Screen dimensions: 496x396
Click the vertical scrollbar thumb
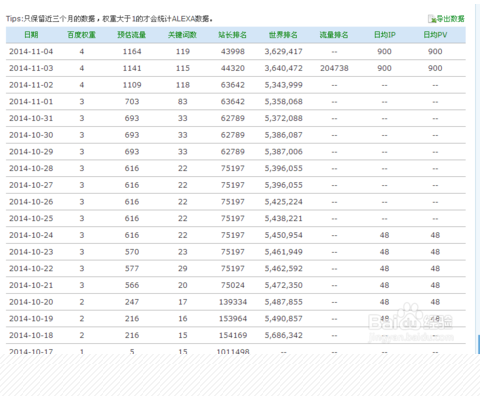(479, 344)
